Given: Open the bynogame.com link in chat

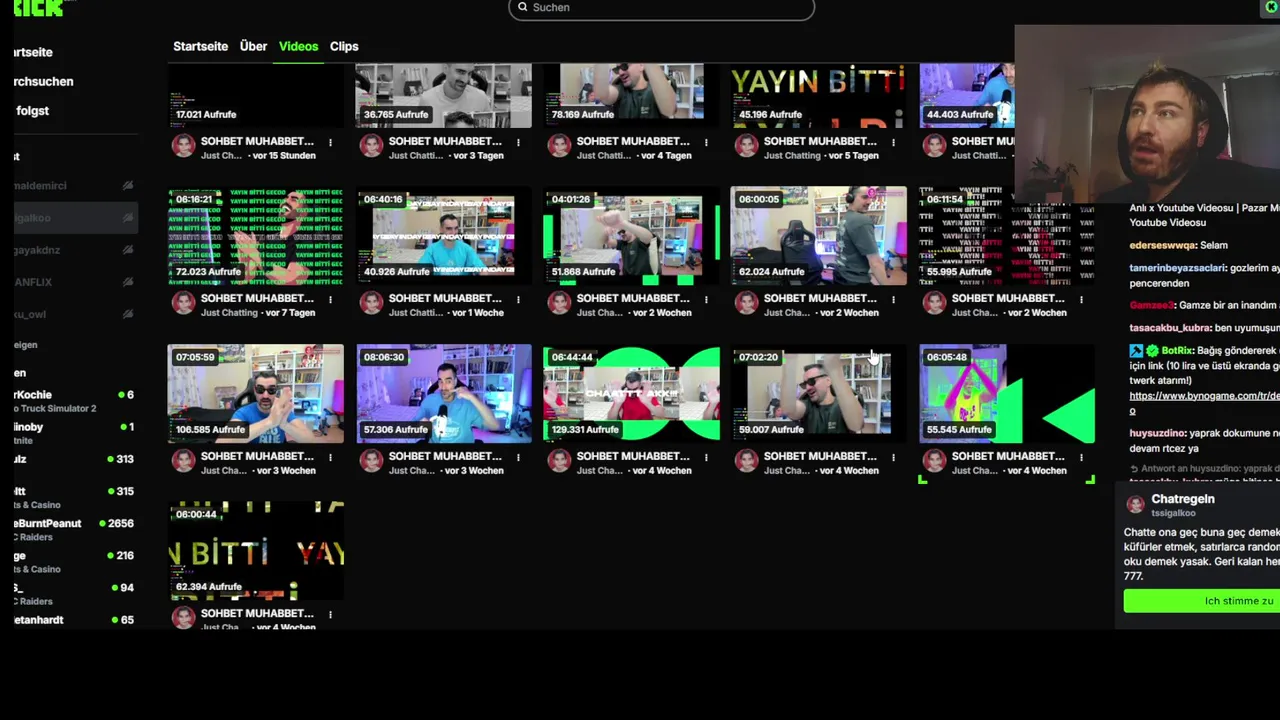Looking at the screenshot, I should coord(1204,396).
